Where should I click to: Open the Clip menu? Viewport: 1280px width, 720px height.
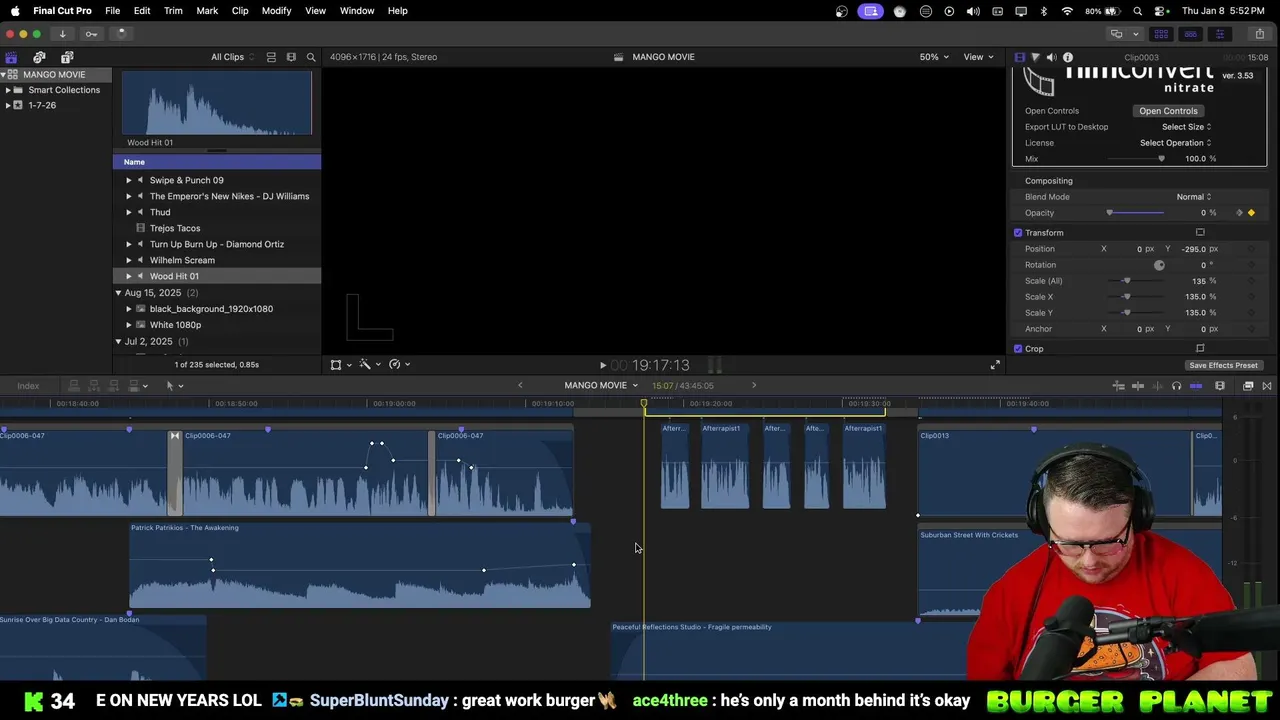point(240,11)
